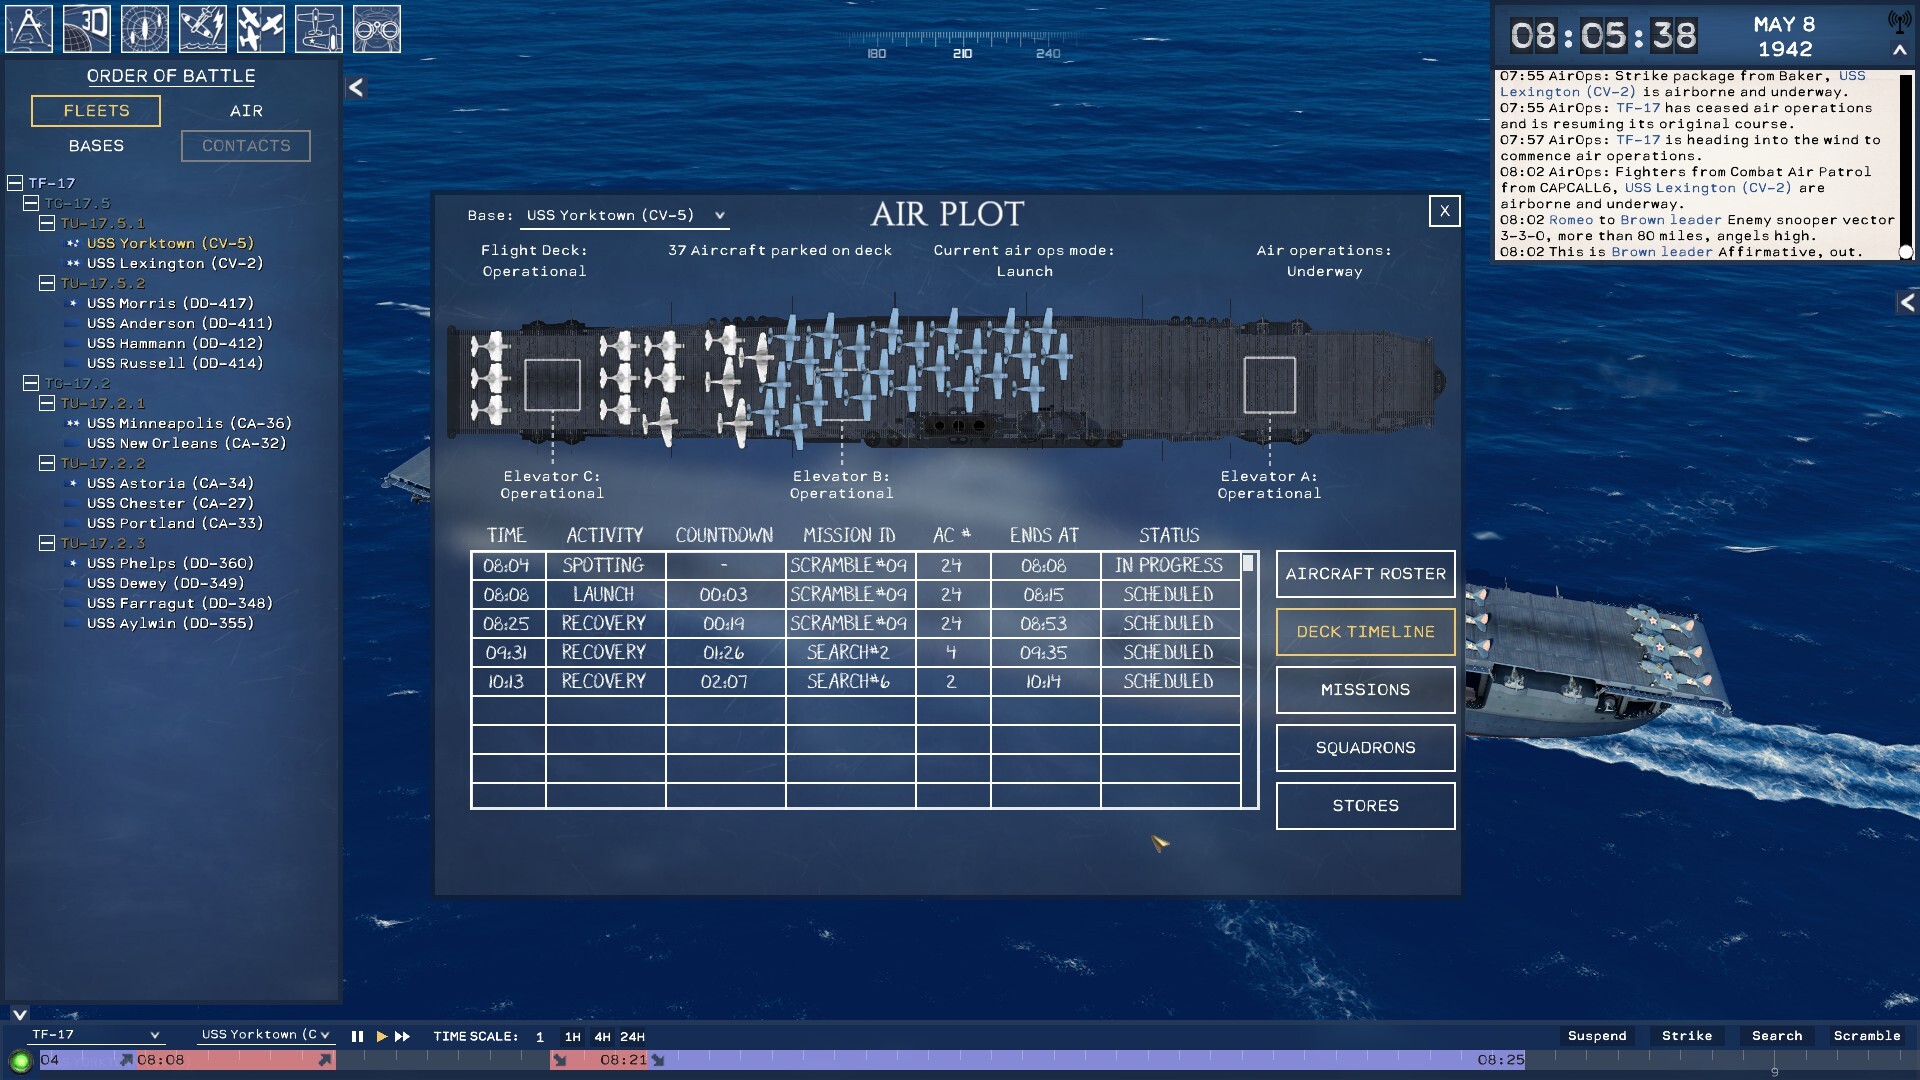The height and width of the screenshot is (1080, 1920).
Task: Set time scale to 1H
Action: tap(572, 1037)
